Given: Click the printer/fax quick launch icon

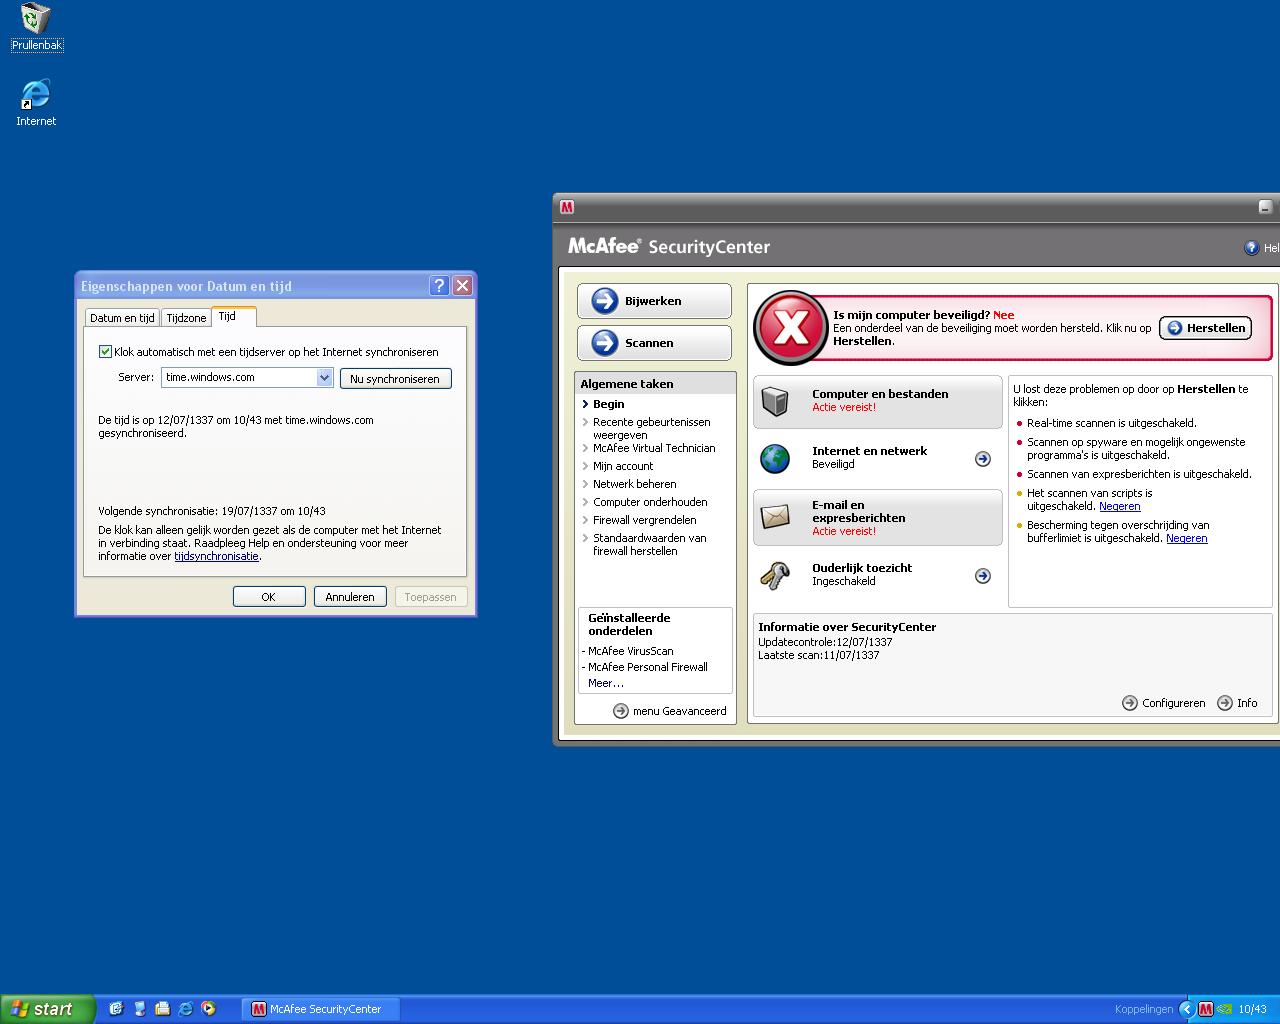Looking at the screenshot, I should [x=162, y=1009].
